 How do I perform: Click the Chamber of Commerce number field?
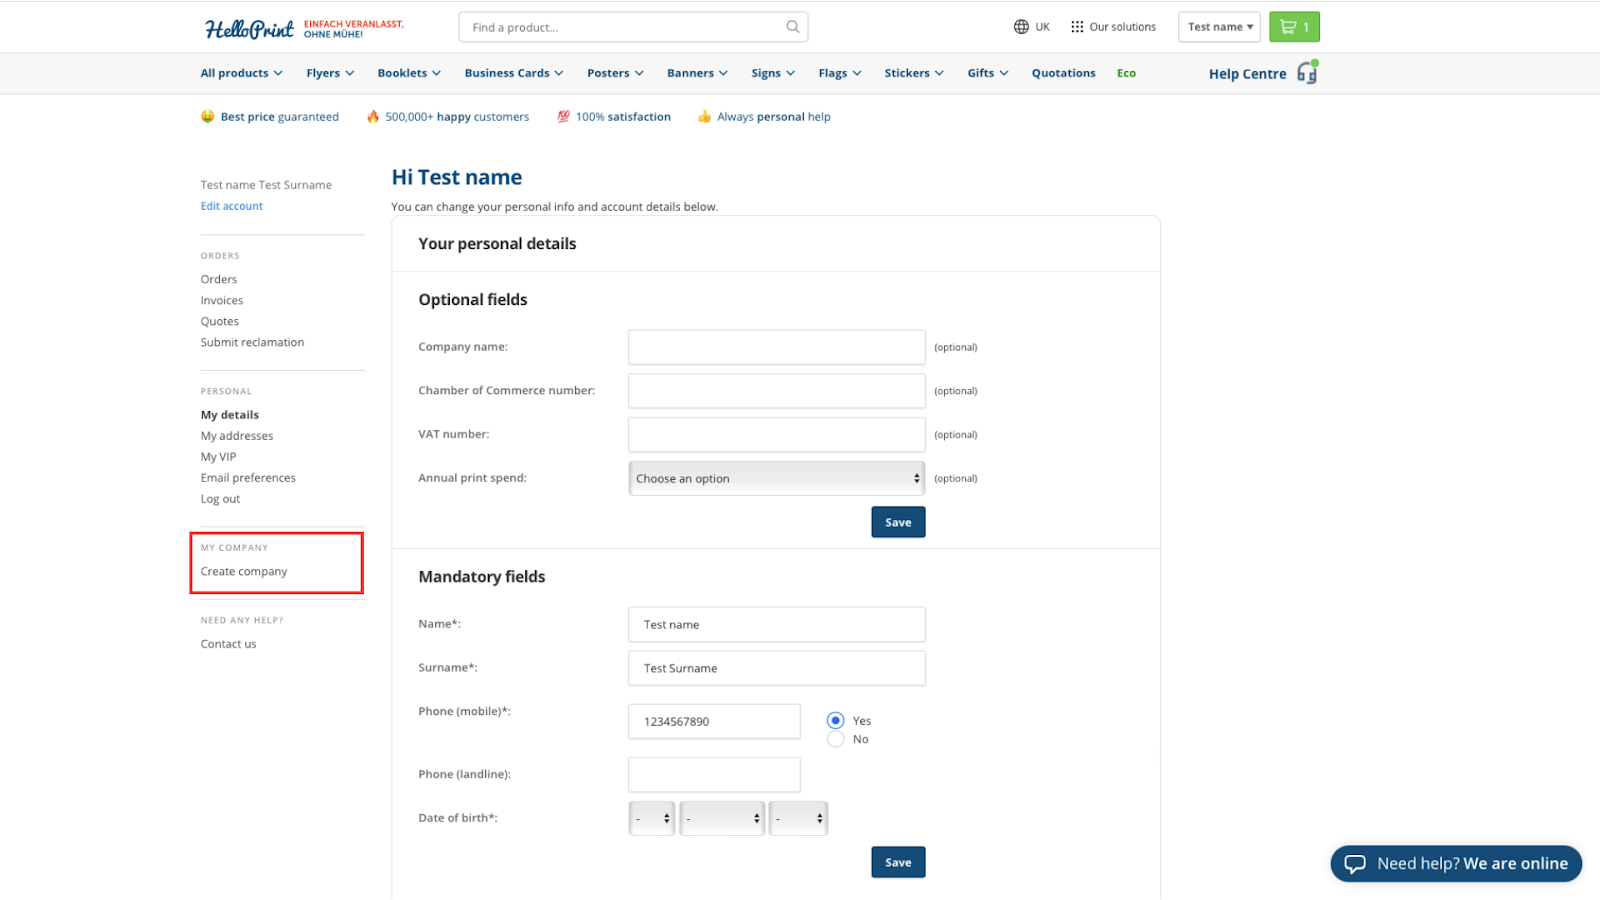tap(777, 391)
